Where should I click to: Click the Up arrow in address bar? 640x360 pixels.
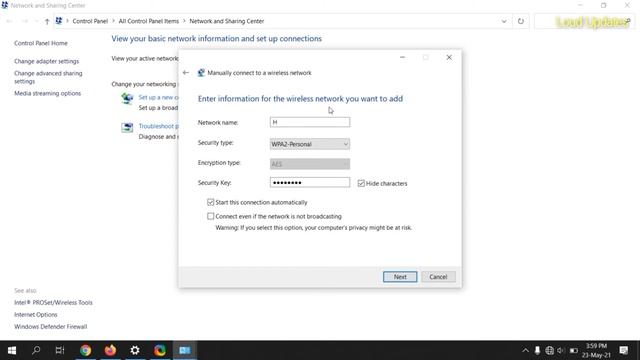(x=47, y=21)
